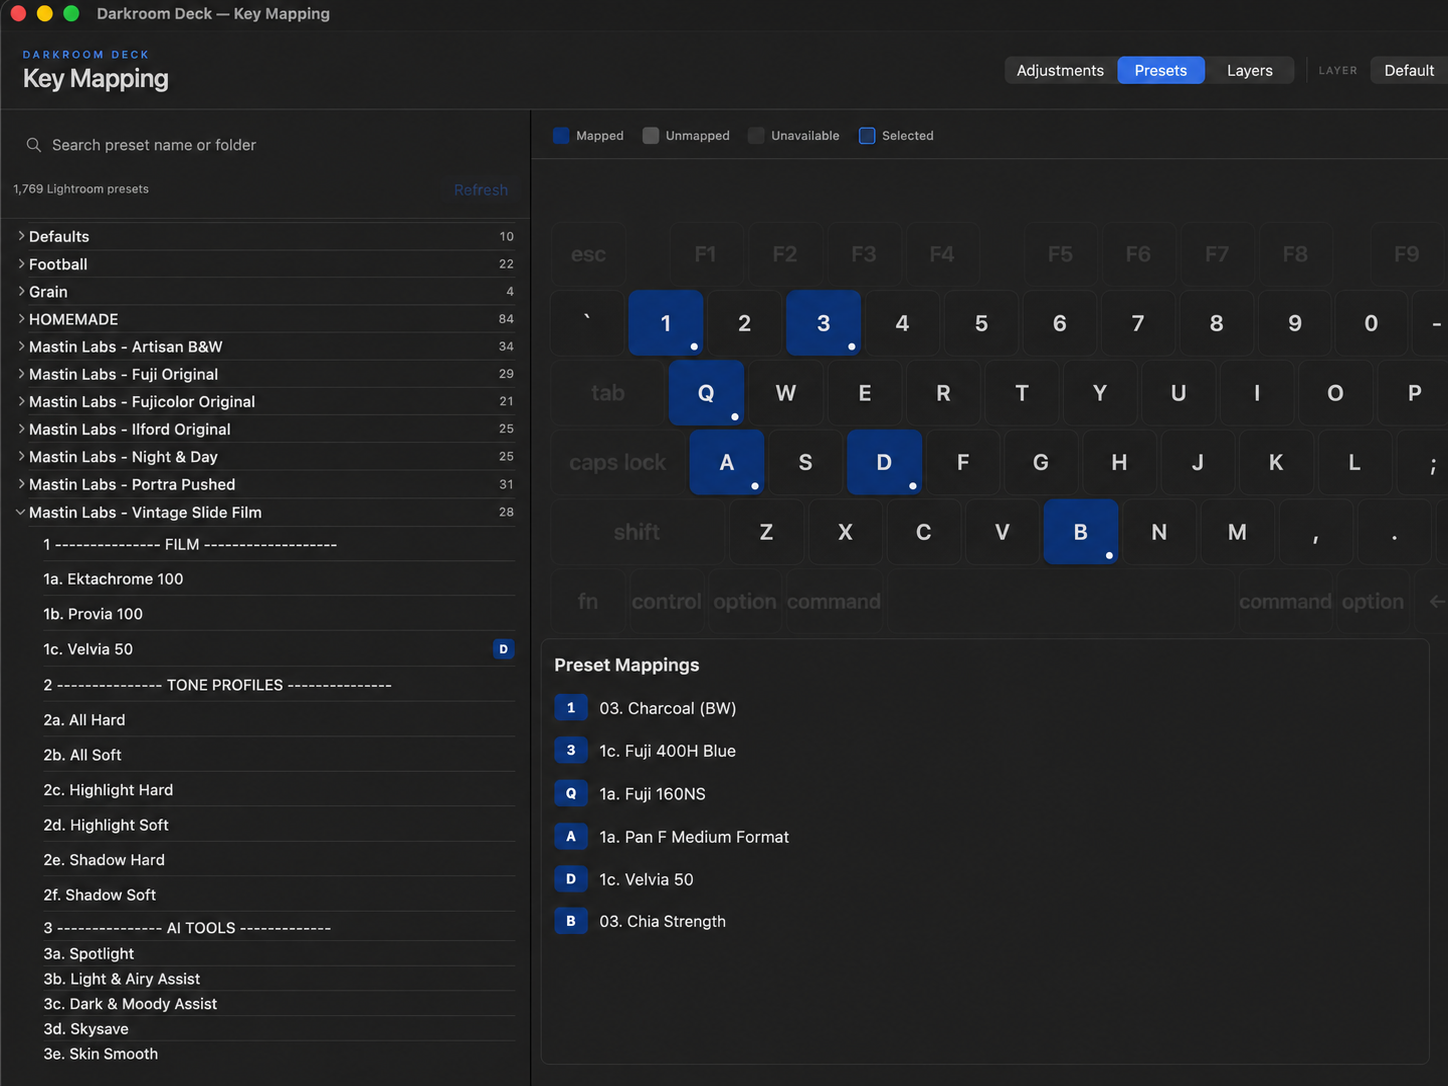Select the mapped 3 key on the keyboard
This screenshot has height=1086, width=1448.
pos(823,323)
